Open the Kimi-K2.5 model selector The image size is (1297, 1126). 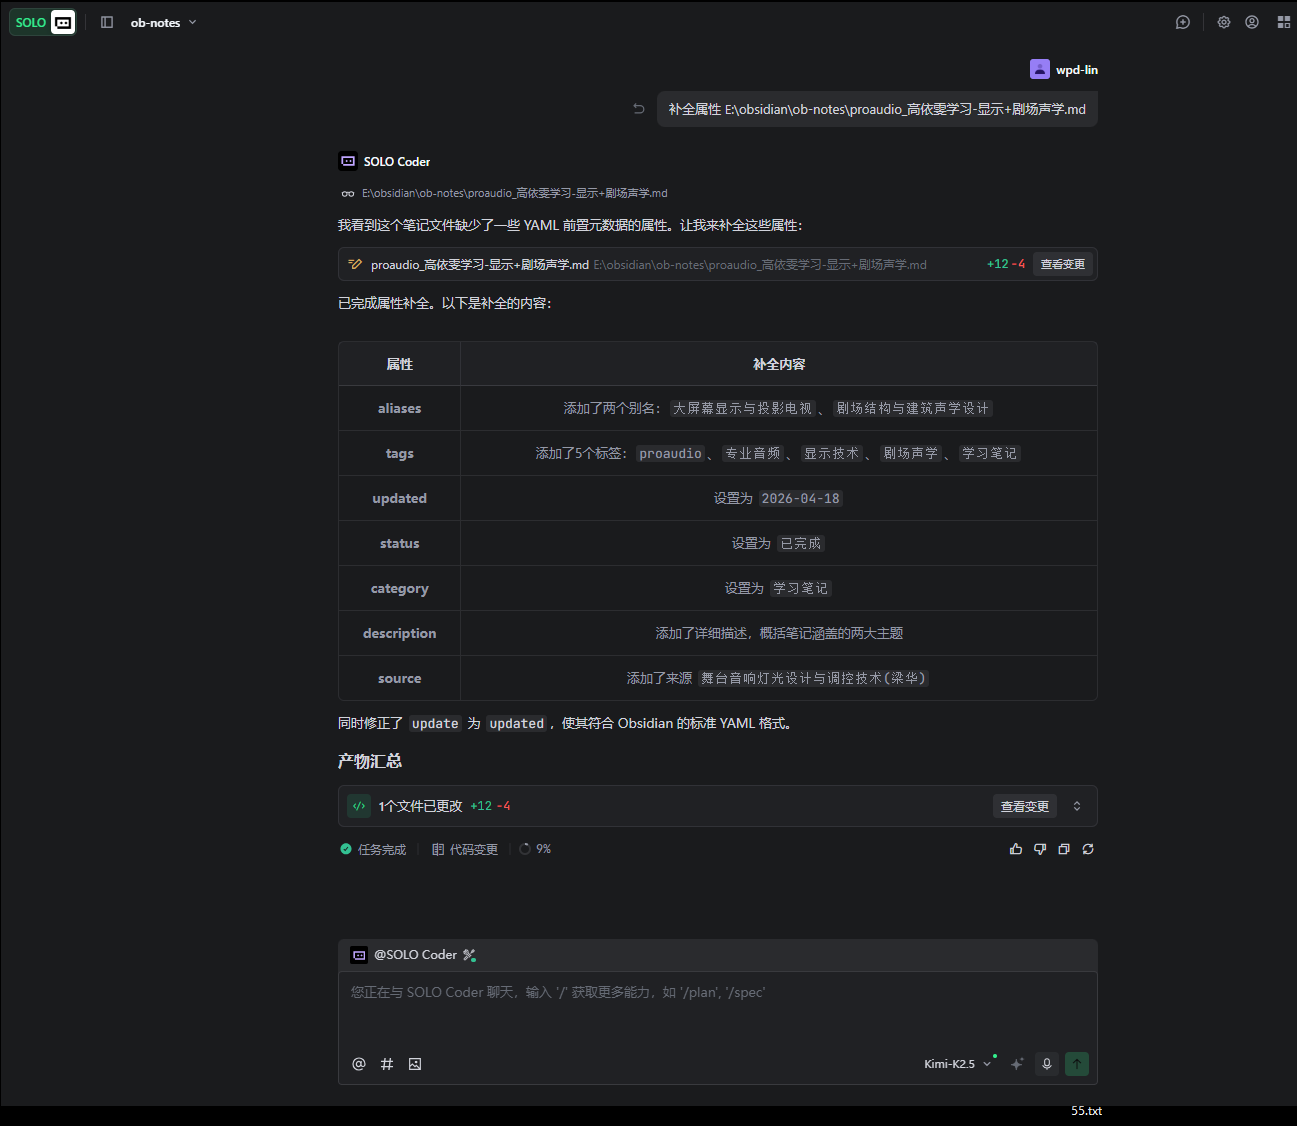pos(957,1064)
